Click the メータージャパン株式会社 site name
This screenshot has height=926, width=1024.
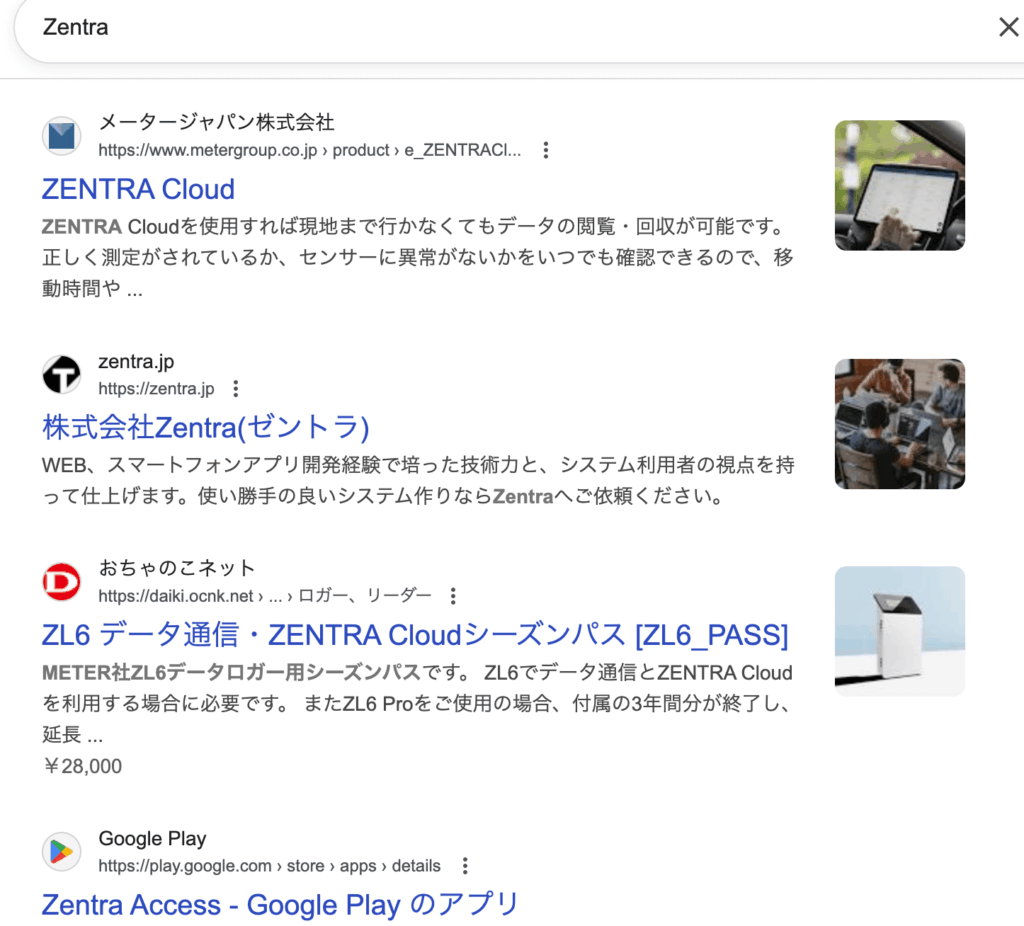click(216, 123)
